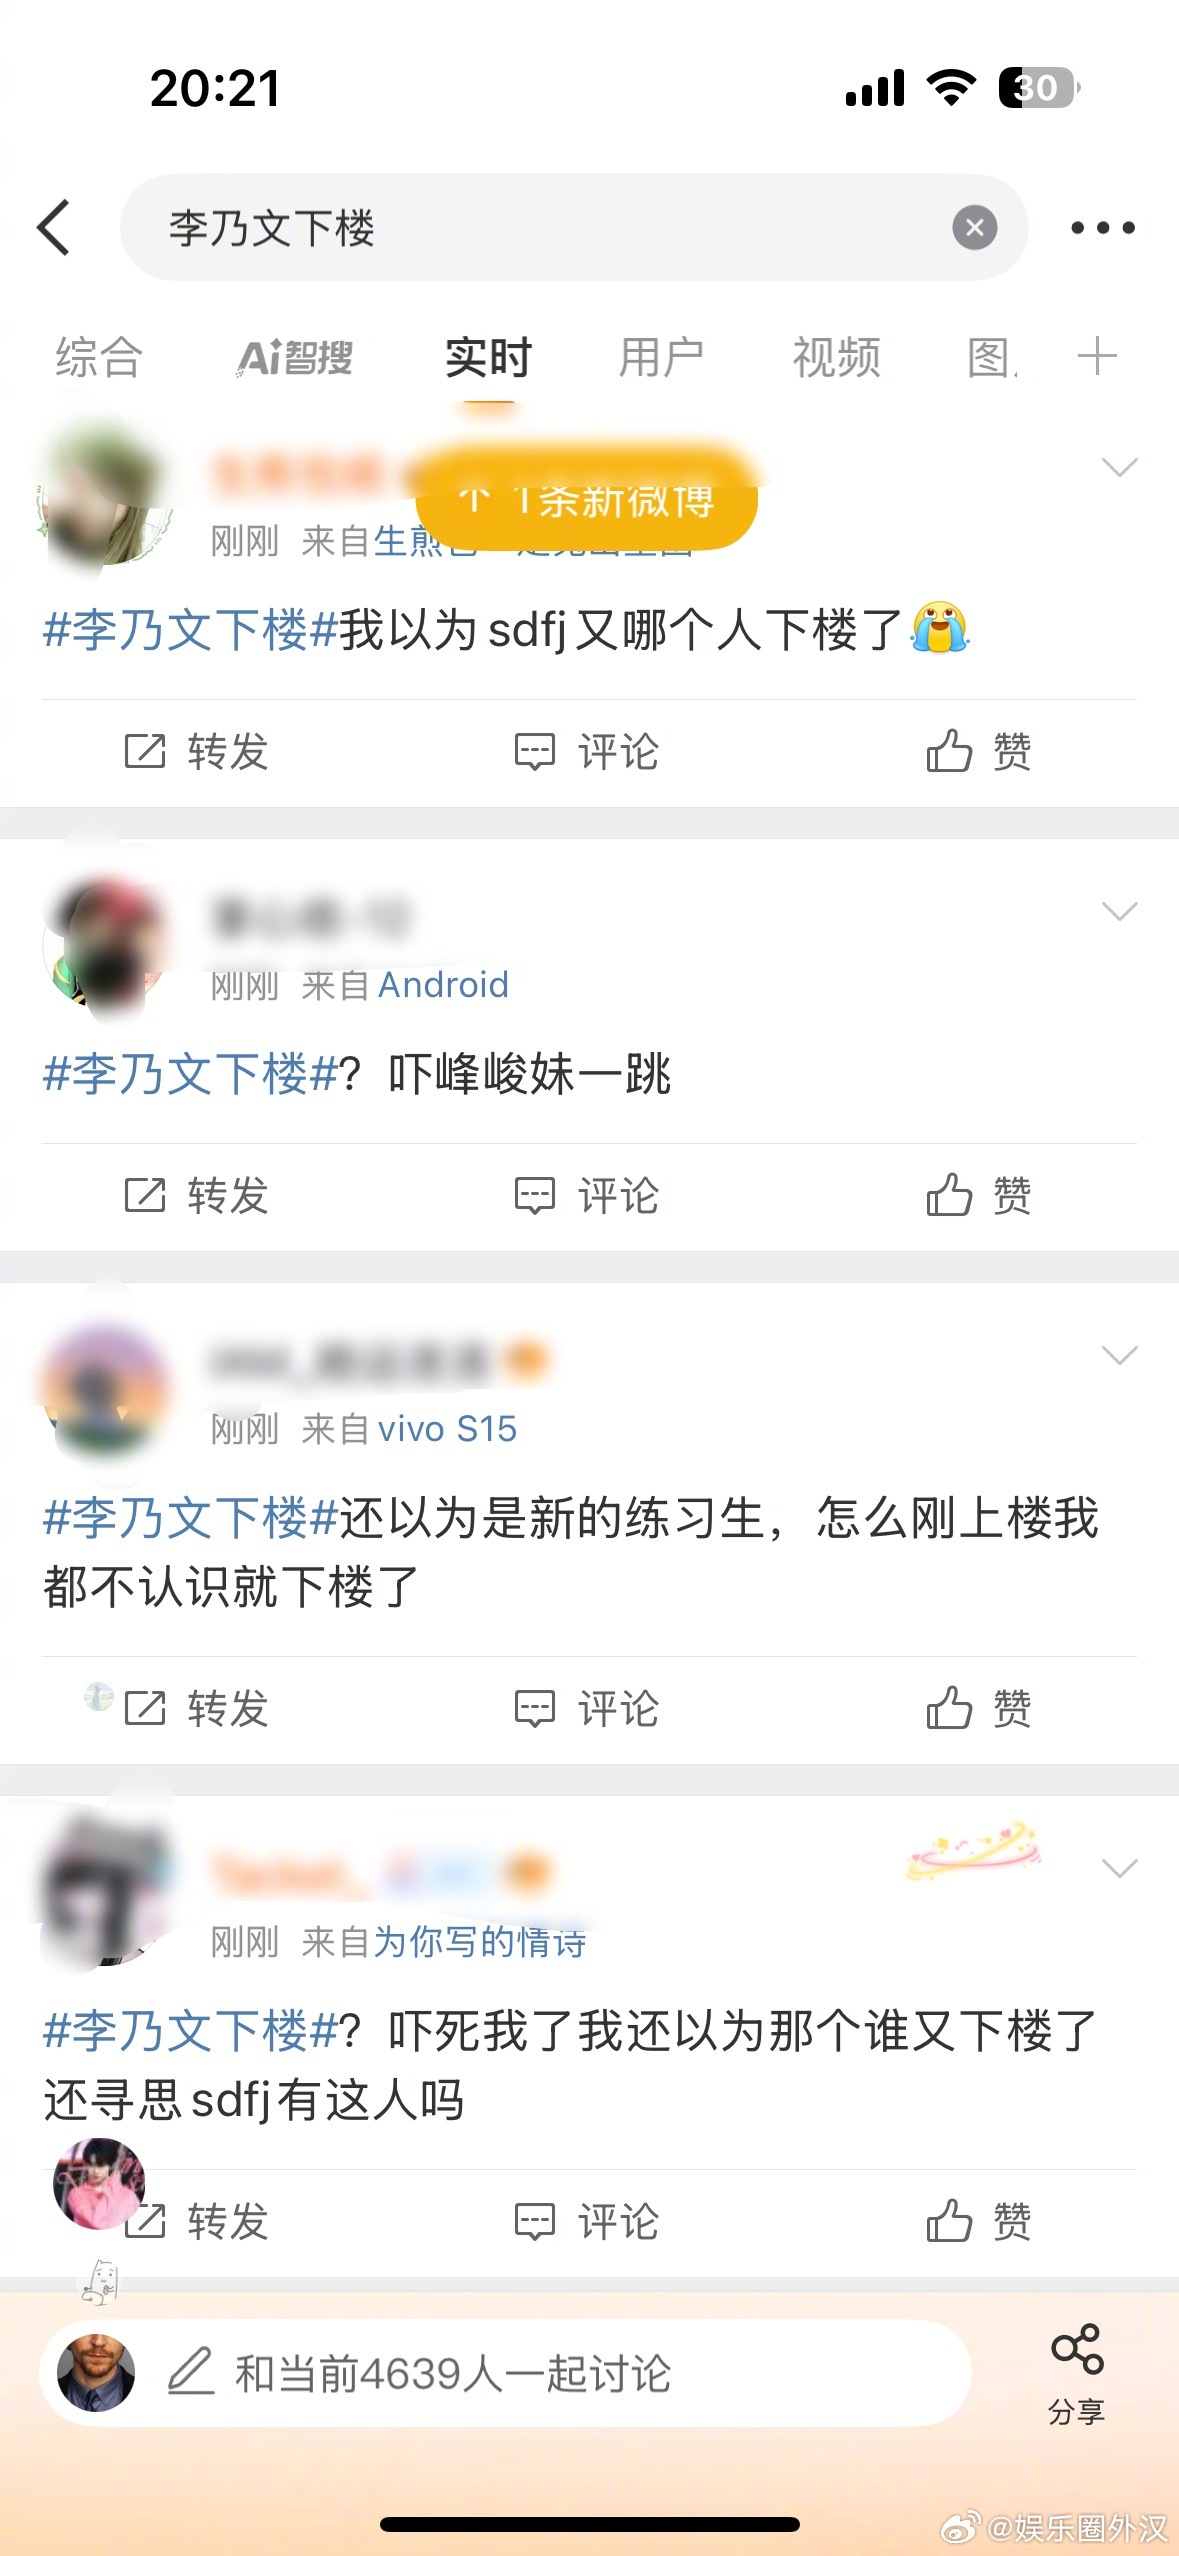Viewport: 1179px width, 2556px height.
Task: Clear the search field text
Action: point(974,228)
